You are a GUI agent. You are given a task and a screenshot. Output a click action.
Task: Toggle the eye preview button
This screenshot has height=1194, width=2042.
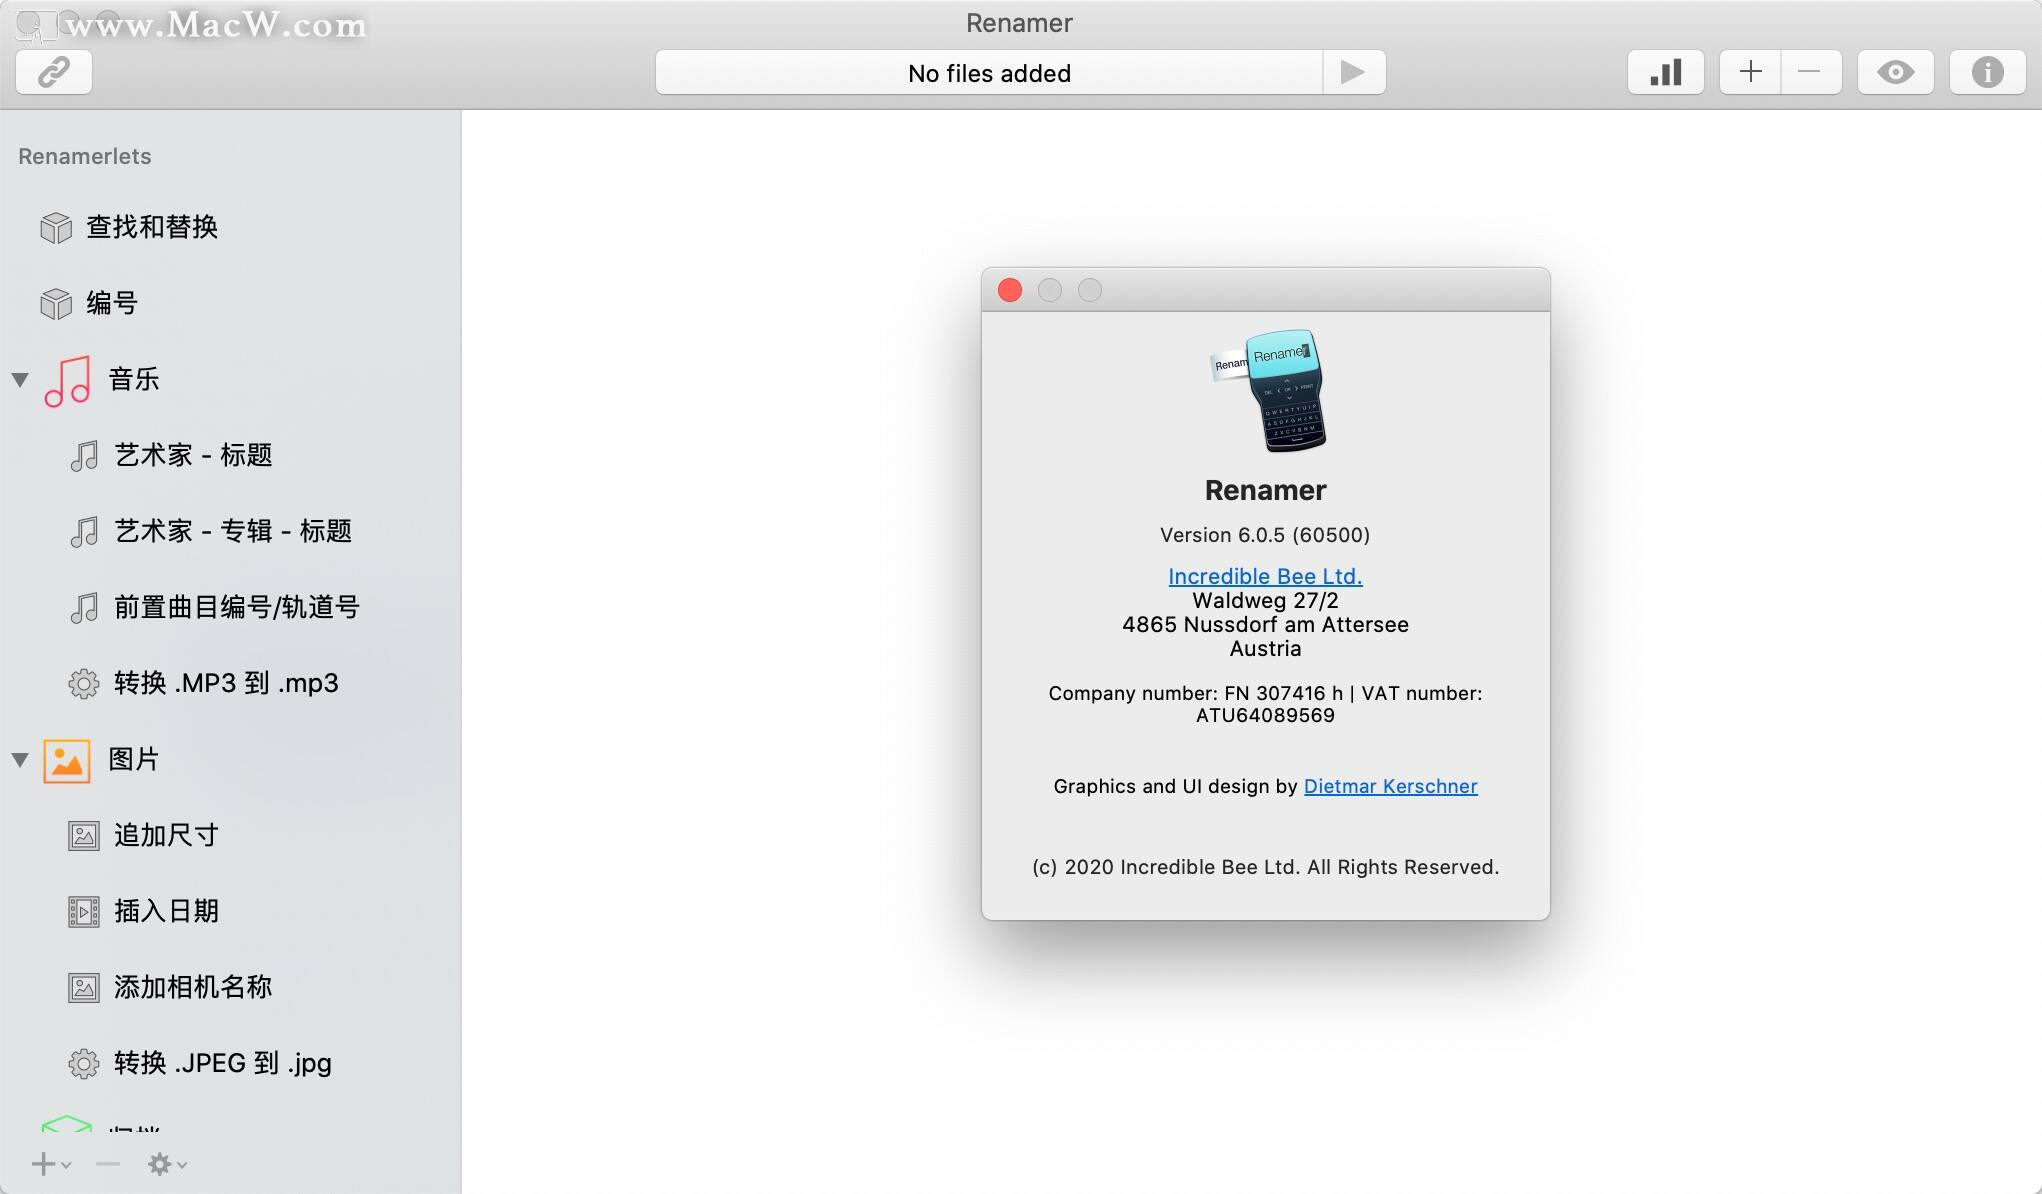(1895, 72)
